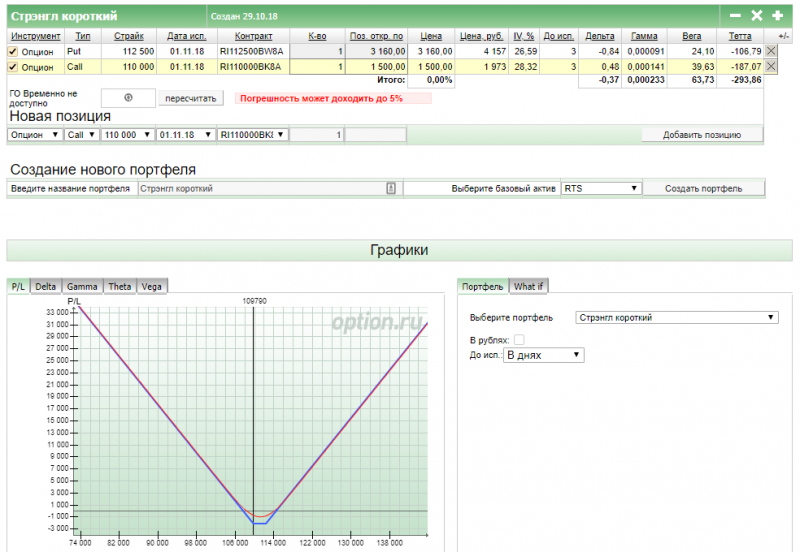Click the 109790 price marker on chart
Image resolution: width=800 pixels, height=552 pixels.
pos(254,301)
